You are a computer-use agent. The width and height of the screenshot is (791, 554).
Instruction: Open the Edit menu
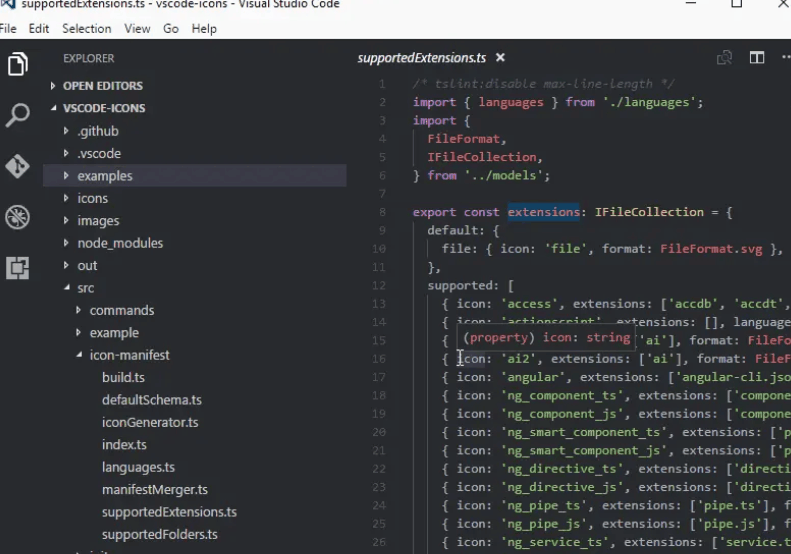click(x=39, y=29)
